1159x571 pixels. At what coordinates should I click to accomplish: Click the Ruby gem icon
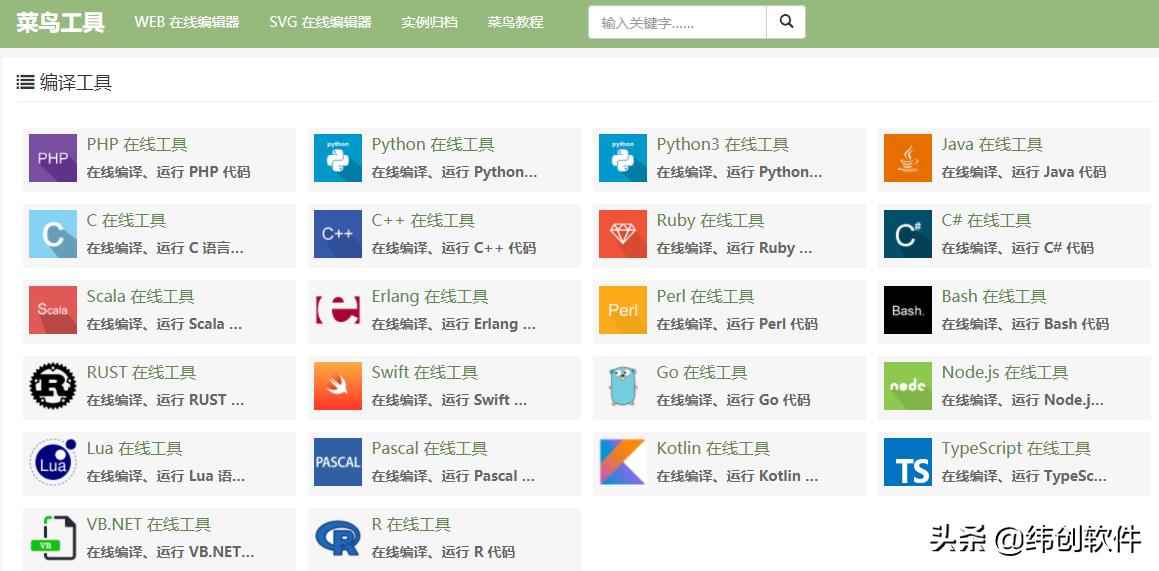point(622,234)
